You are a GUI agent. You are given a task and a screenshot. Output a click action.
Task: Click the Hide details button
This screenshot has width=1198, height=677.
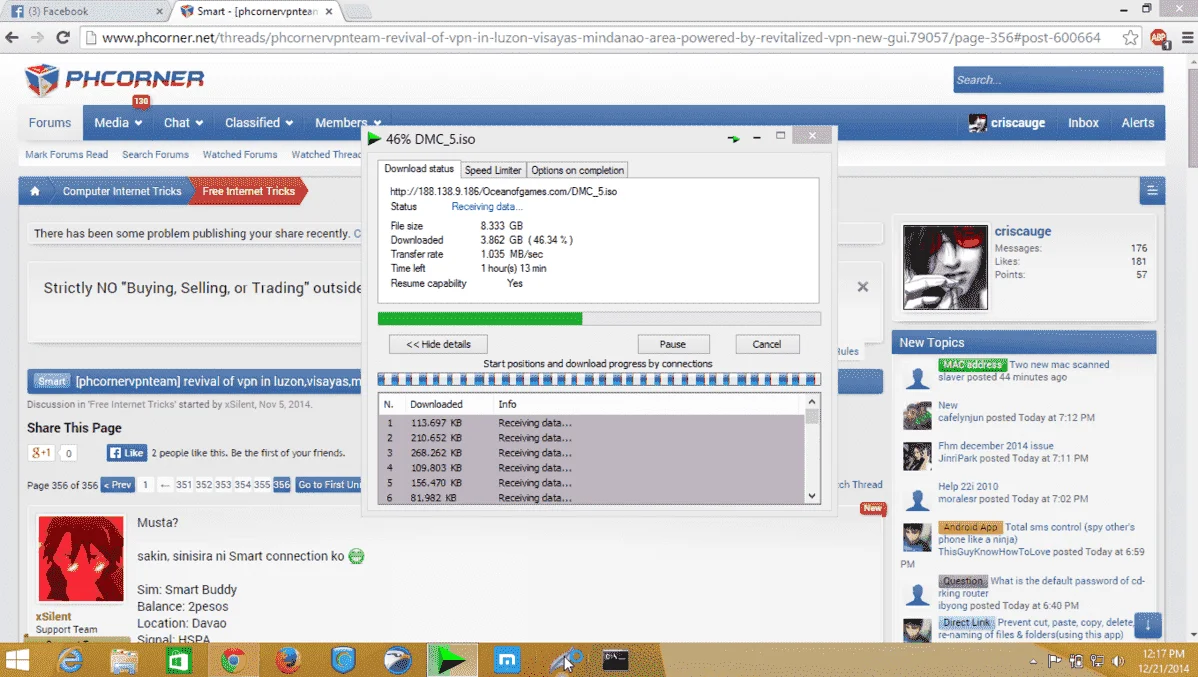(438, 345)
